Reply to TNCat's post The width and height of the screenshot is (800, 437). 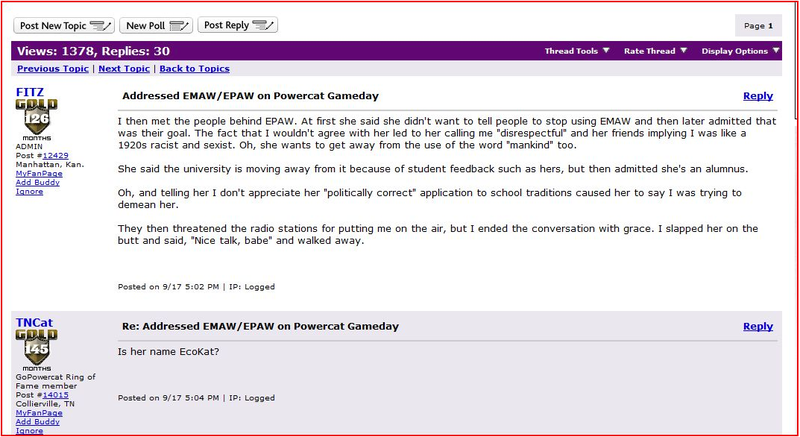click(758, 326)
